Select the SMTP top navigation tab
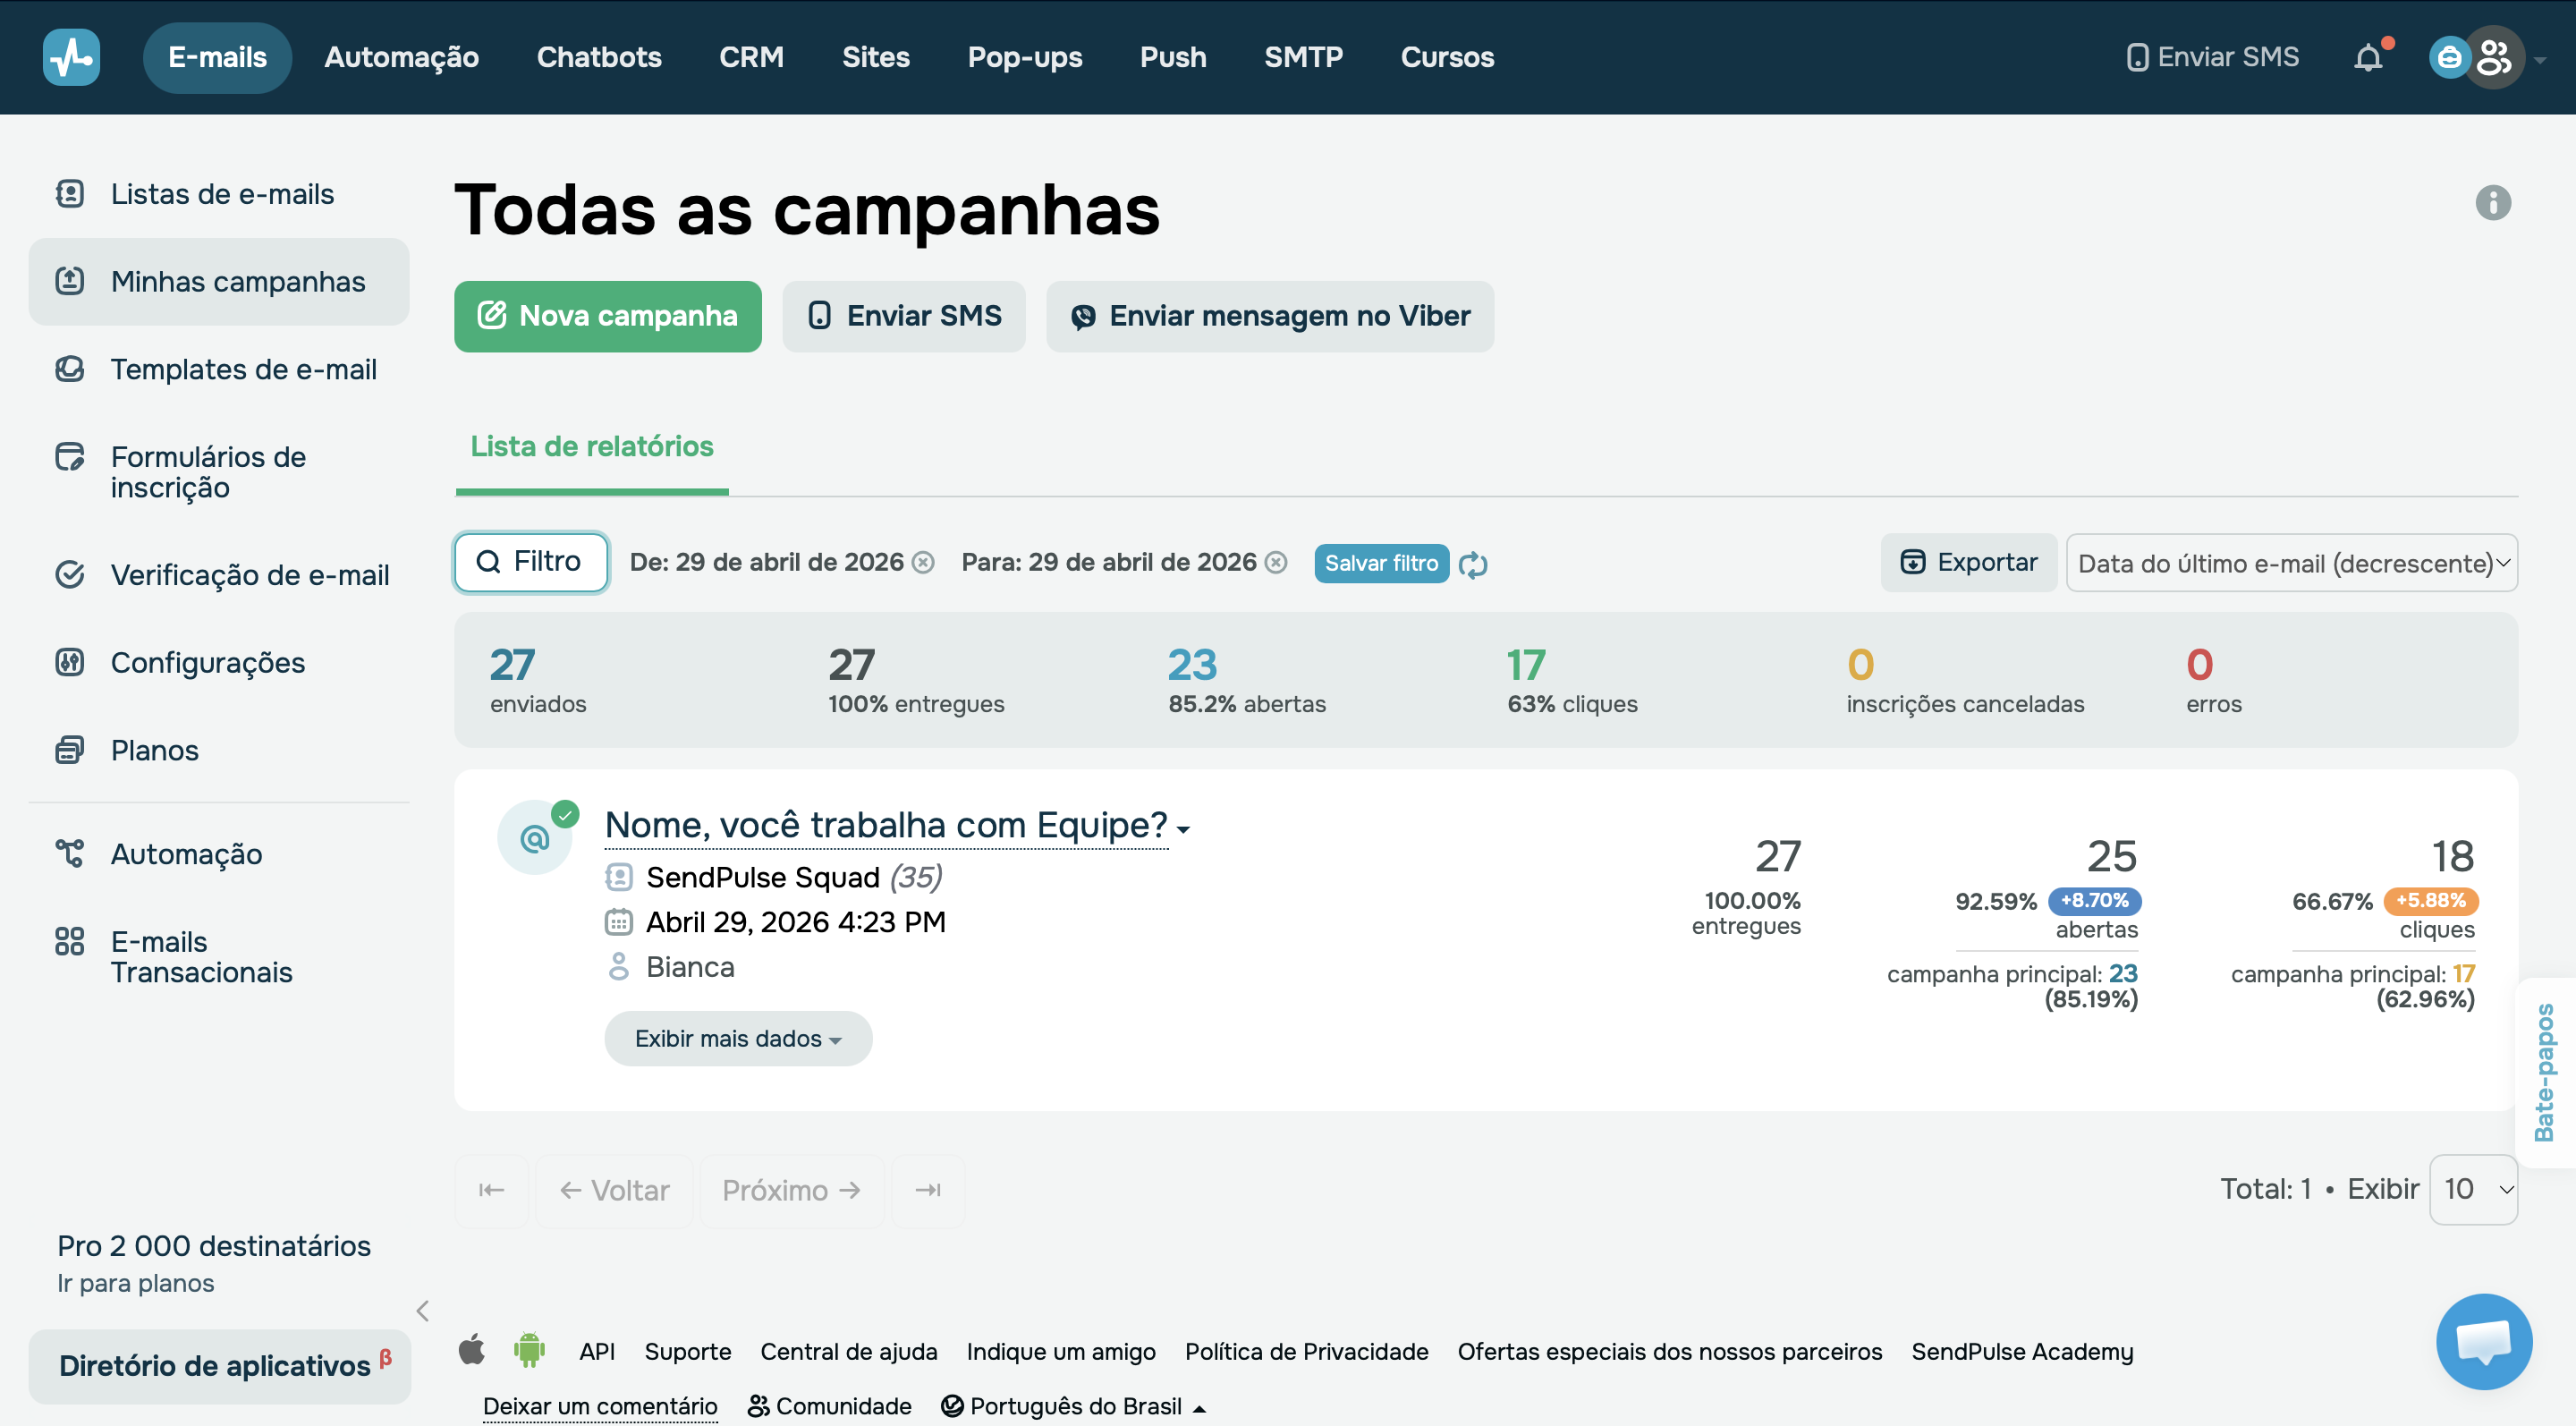 1303,58
